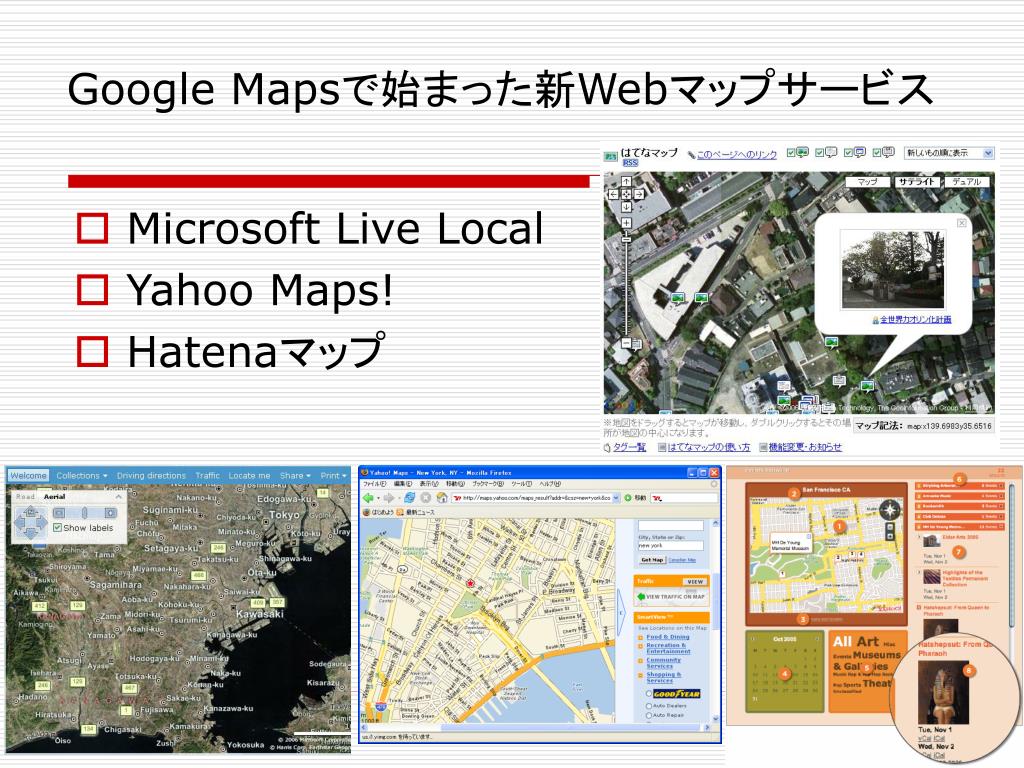This screenshot has width=1024, height=768.
Task: Zoom in on Hatena map with plus button
Action: [x=626, y=223]
